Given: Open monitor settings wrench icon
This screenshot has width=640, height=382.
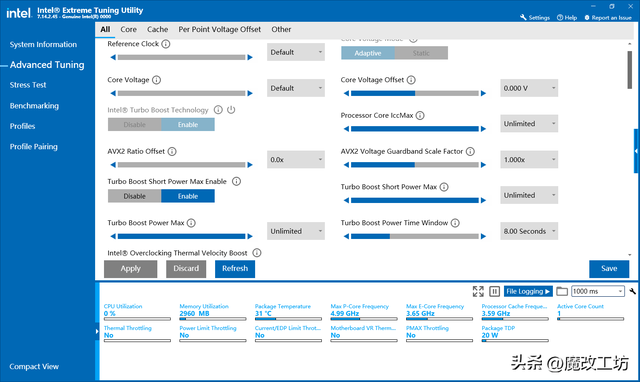Looking at the screenshot, I should (x=633, y=291).
